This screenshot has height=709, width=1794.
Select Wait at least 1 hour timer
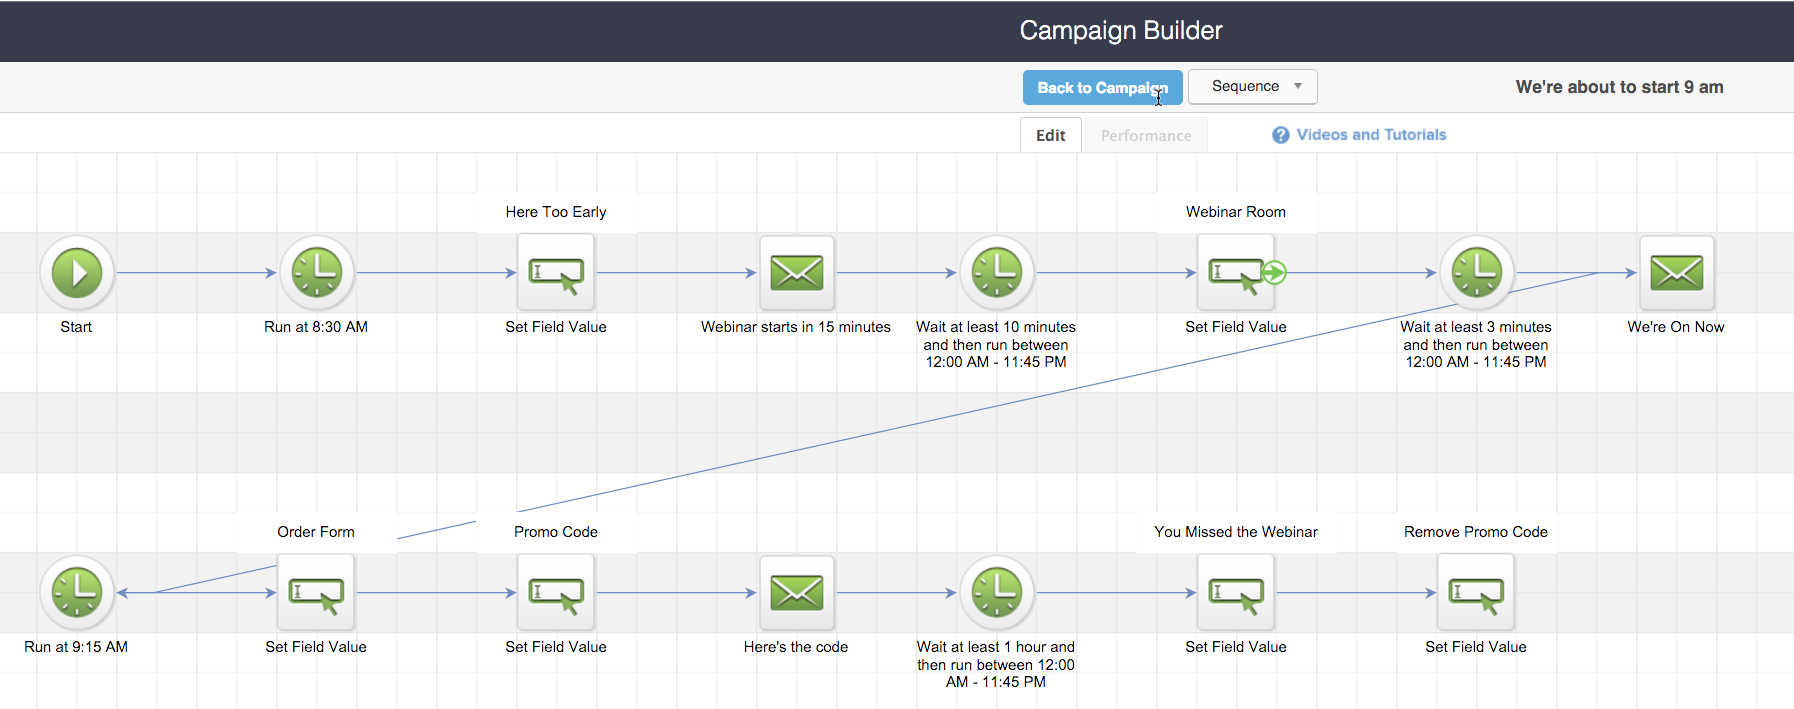click(x=997, y=593)
